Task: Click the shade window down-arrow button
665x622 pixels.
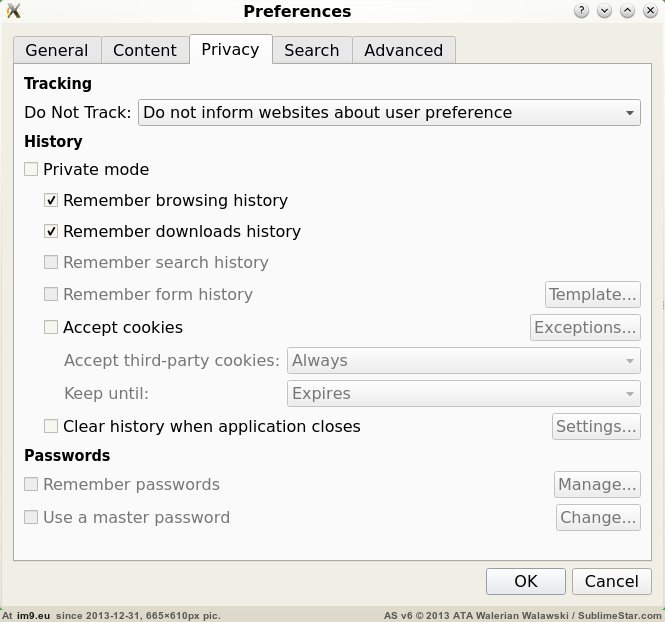Action: click(604, 12)
